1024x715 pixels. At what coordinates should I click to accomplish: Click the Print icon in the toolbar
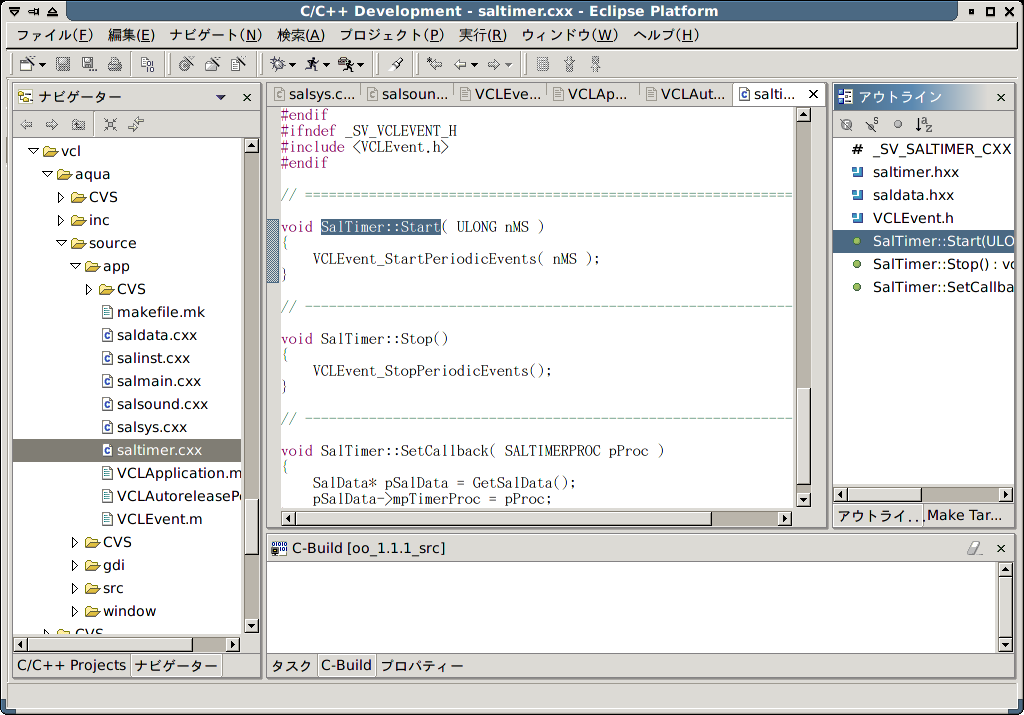(x=115, y=65)
